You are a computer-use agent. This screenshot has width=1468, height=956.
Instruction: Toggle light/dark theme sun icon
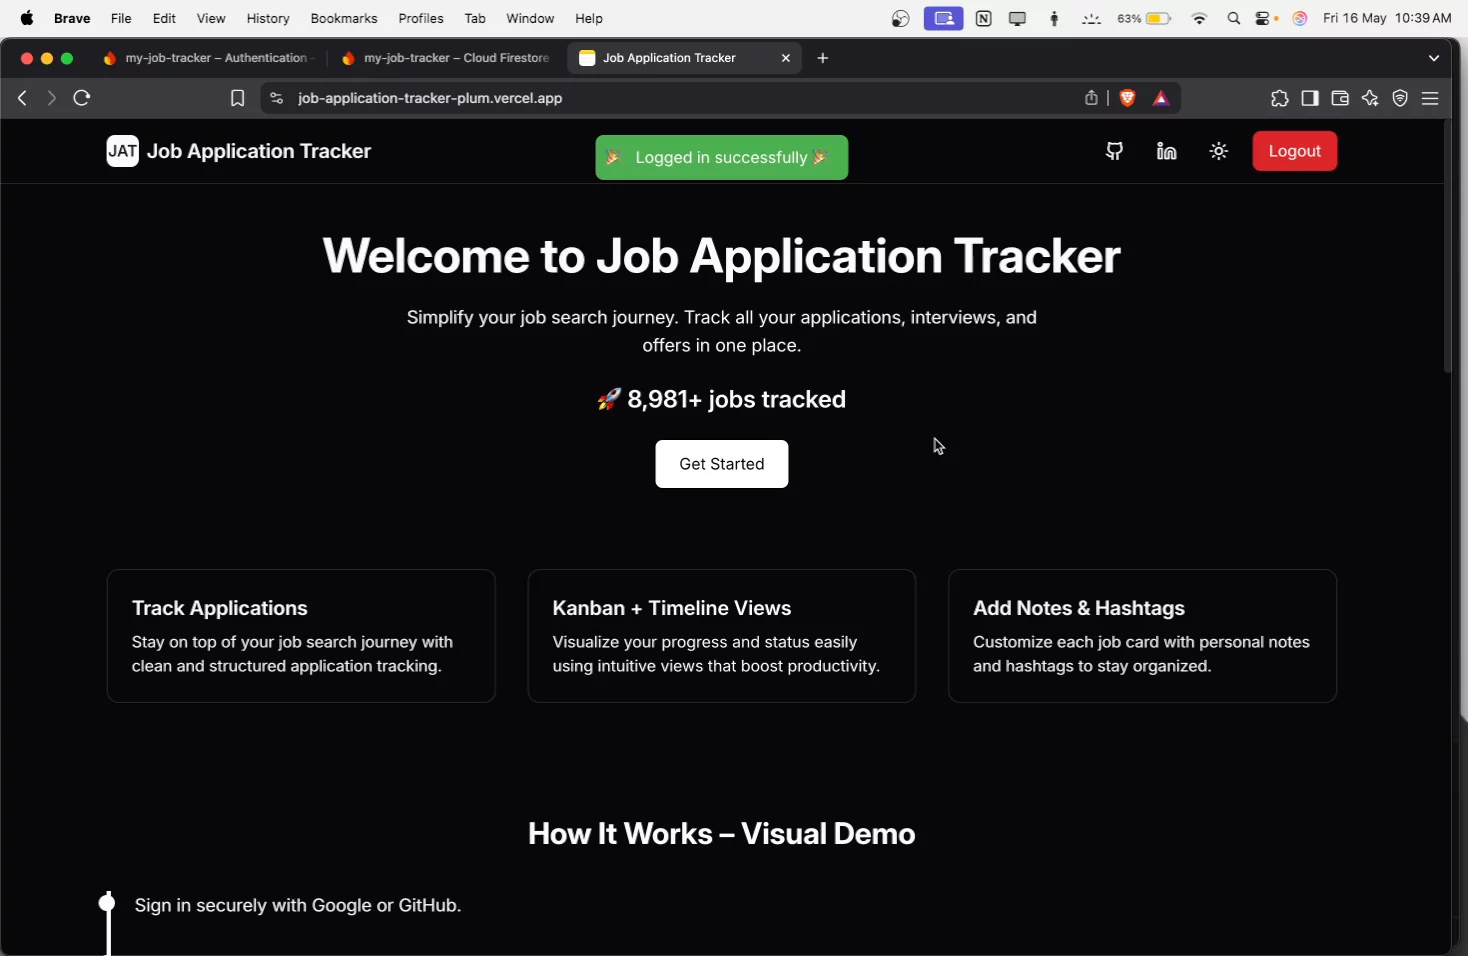click(x=1218, y=151)
